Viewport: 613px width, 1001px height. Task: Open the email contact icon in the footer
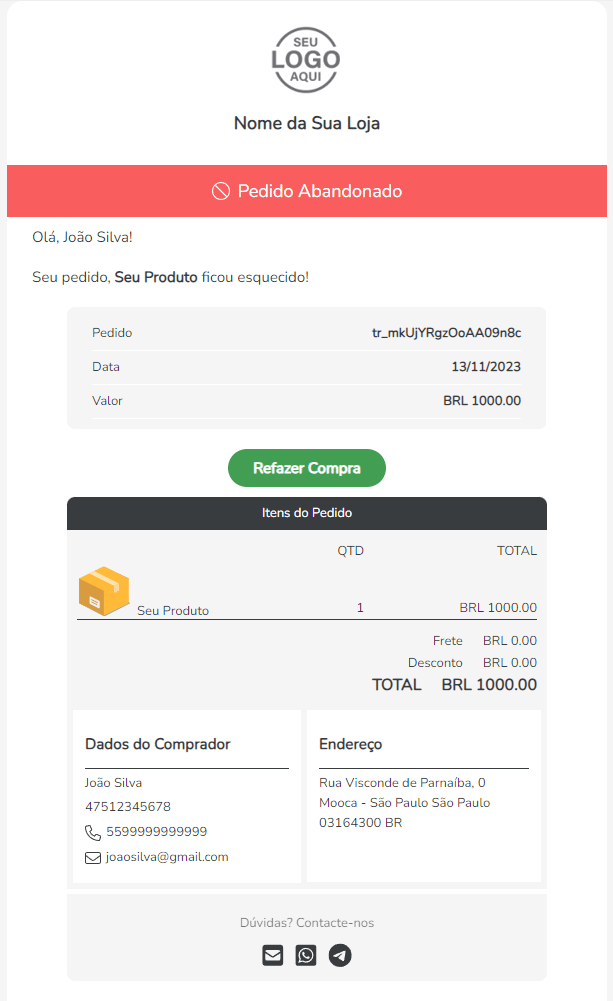coord(273,955)
